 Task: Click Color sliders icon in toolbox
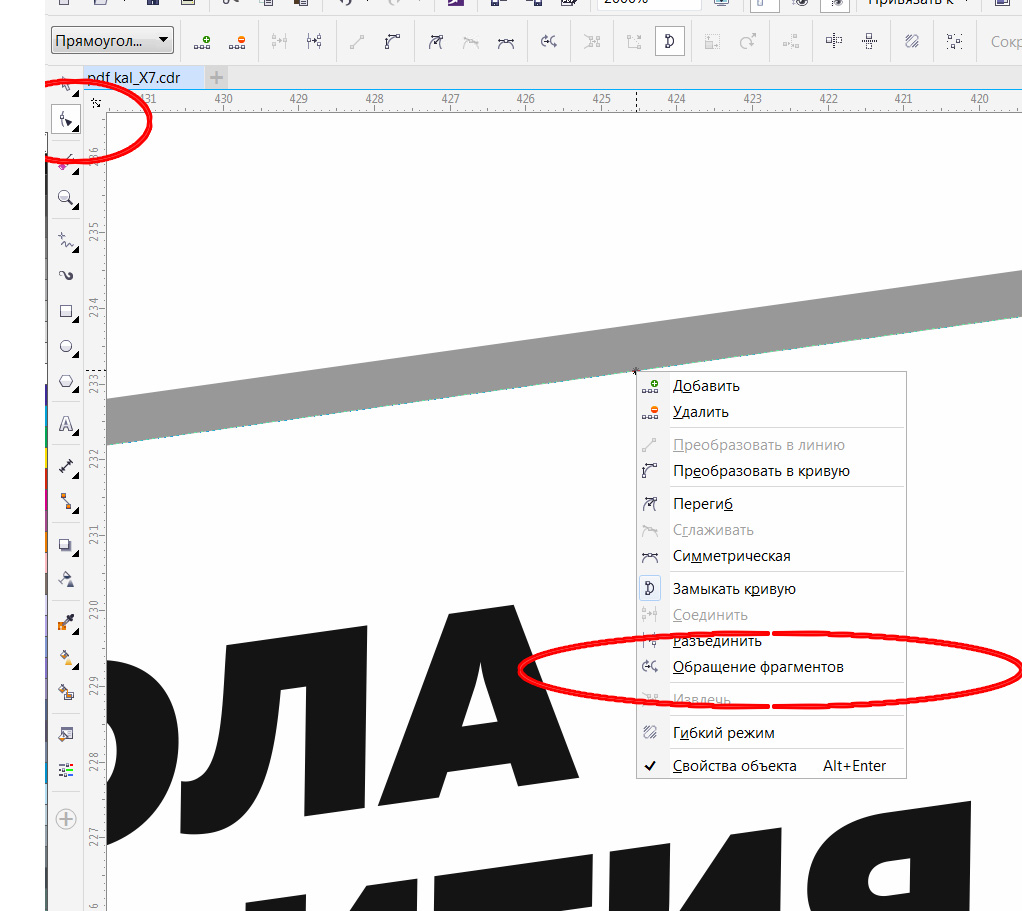click(x=66, y=770)
